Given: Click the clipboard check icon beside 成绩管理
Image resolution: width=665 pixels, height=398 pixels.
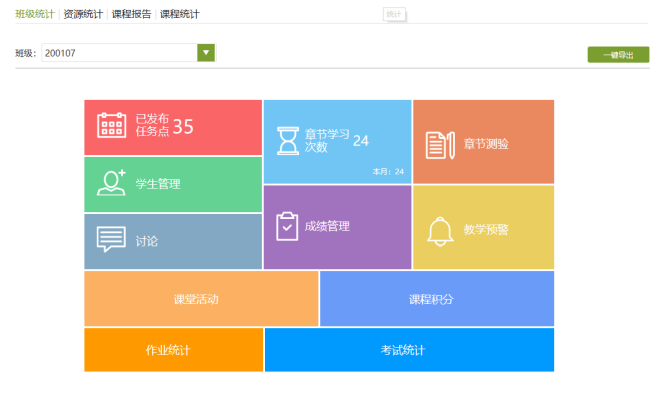Looking at the screenshot, I should point(287,226).
